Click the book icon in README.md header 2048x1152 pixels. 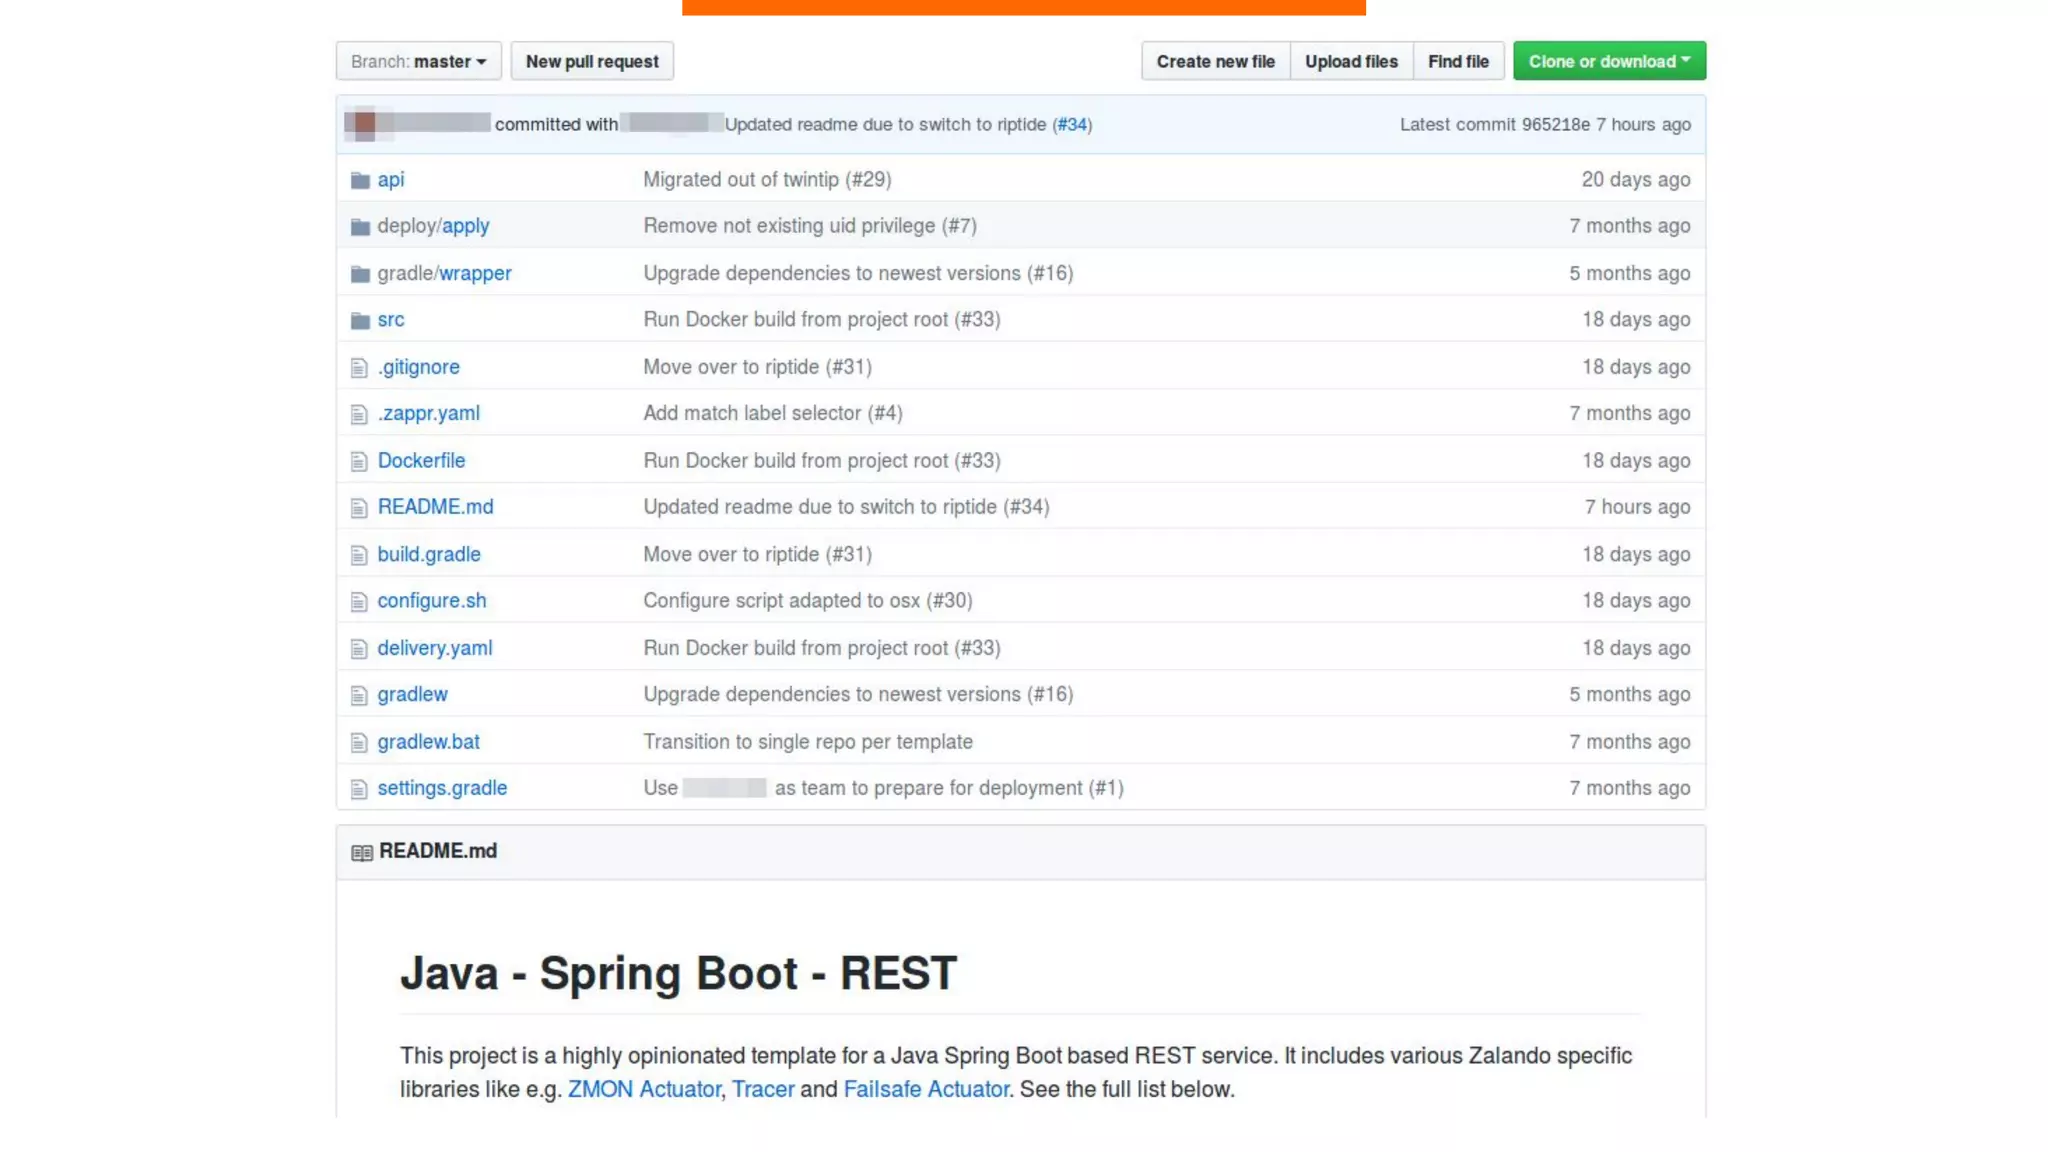point(362,852)
